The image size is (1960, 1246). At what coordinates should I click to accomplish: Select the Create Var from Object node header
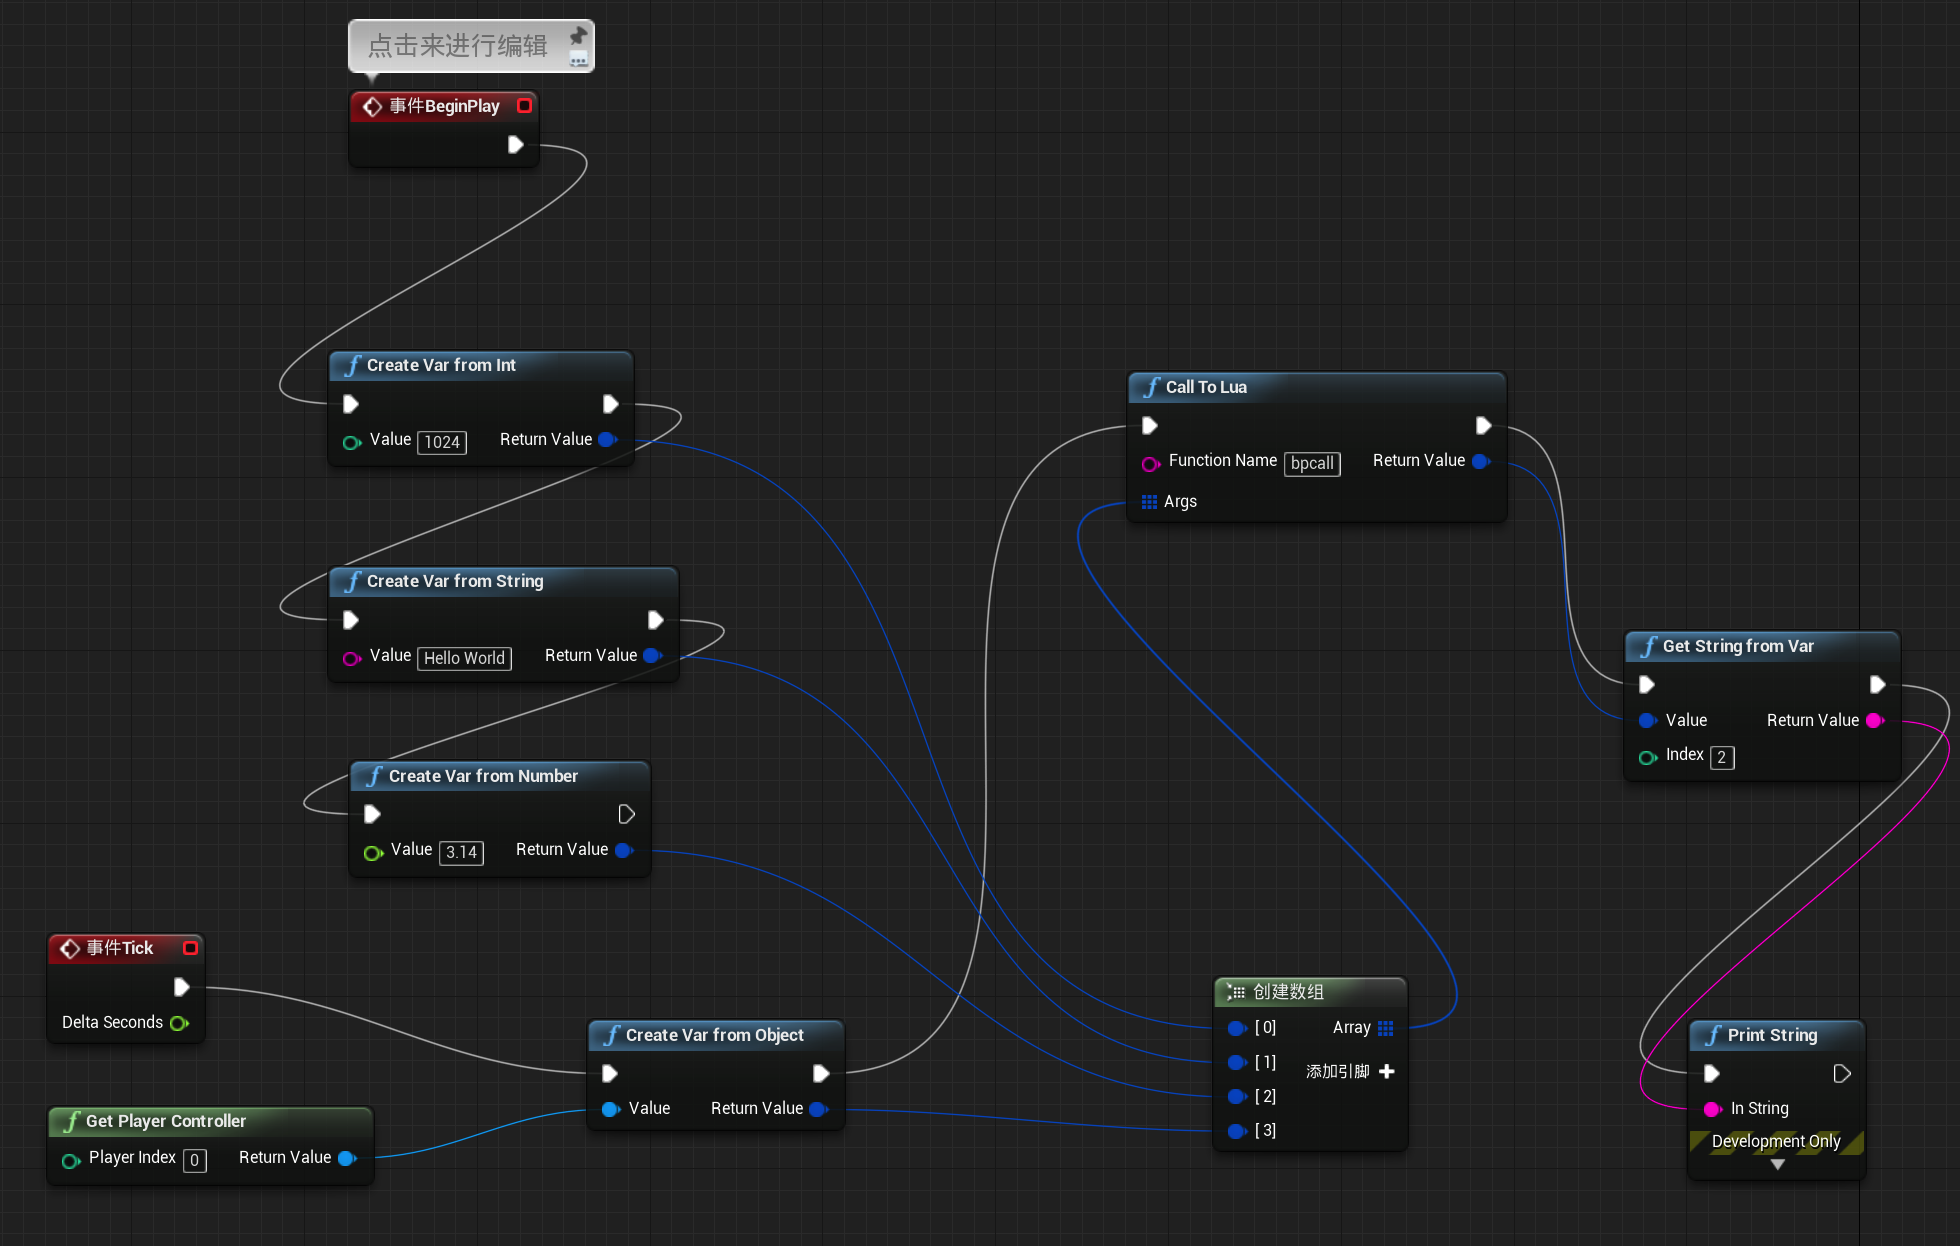[x=714, y=1035]
